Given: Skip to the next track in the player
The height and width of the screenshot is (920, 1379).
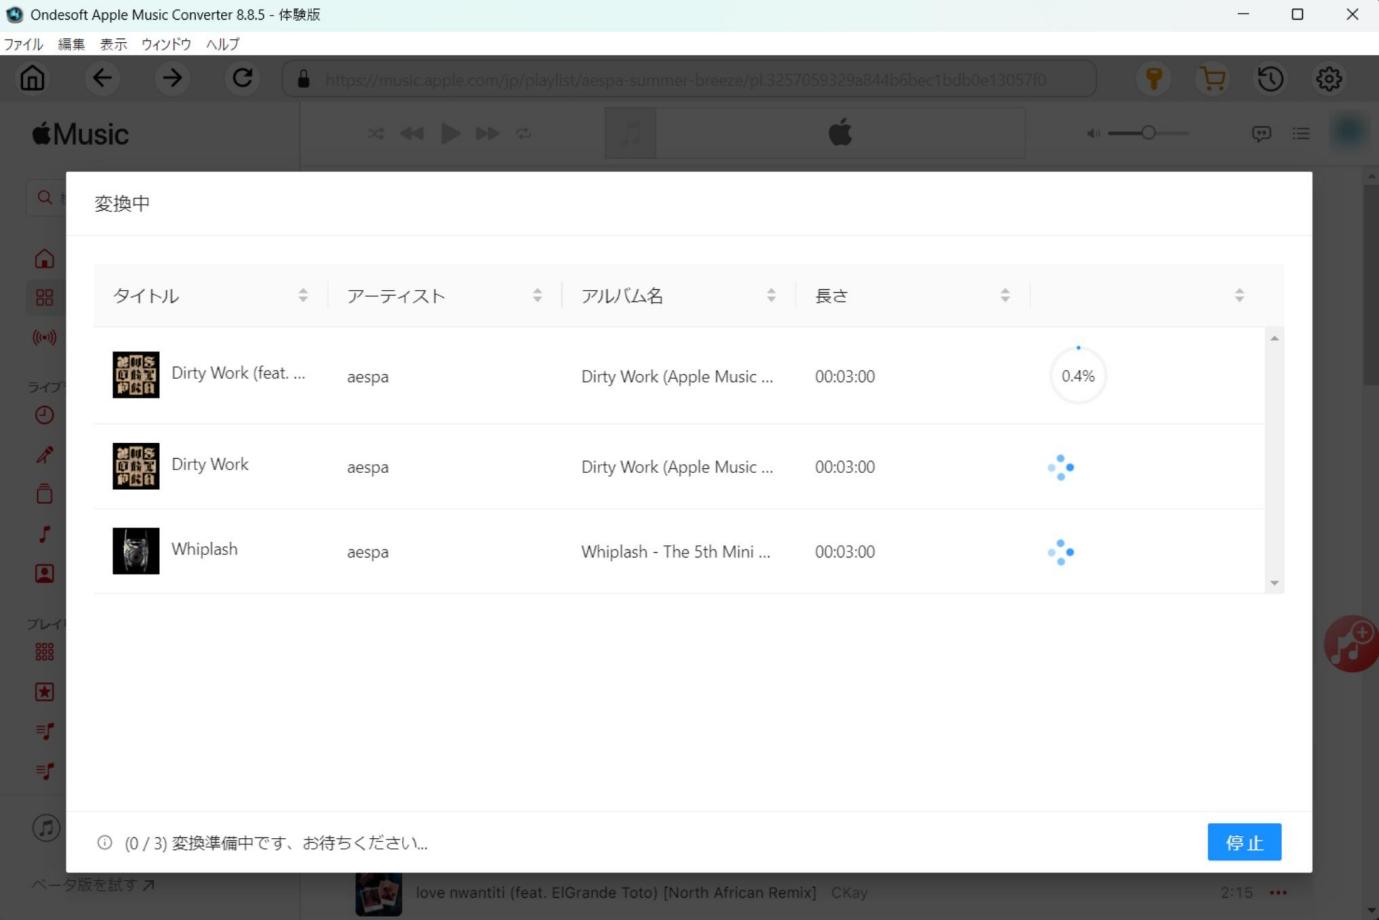Looking at the screenshot, I should click(x=487, y=133).
